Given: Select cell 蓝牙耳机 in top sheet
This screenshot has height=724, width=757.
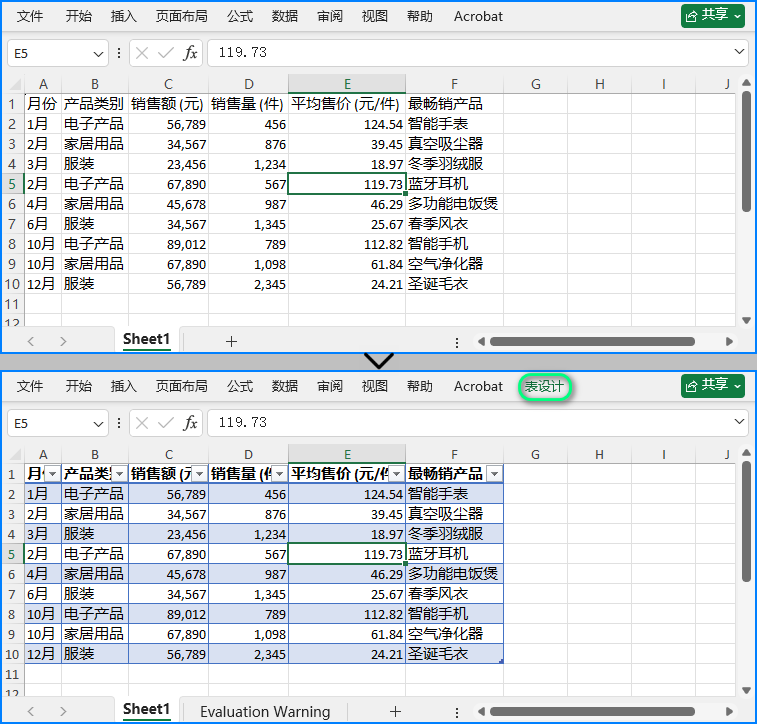Looking at the screenshot, I should tap(454, 184).
